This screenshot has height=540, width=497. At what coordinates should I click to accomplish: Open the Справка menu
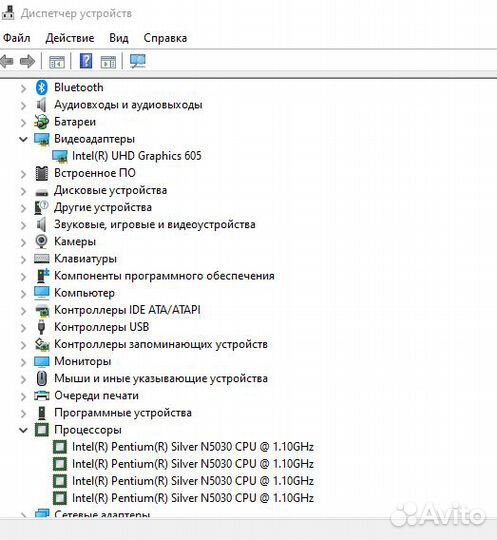165,38
